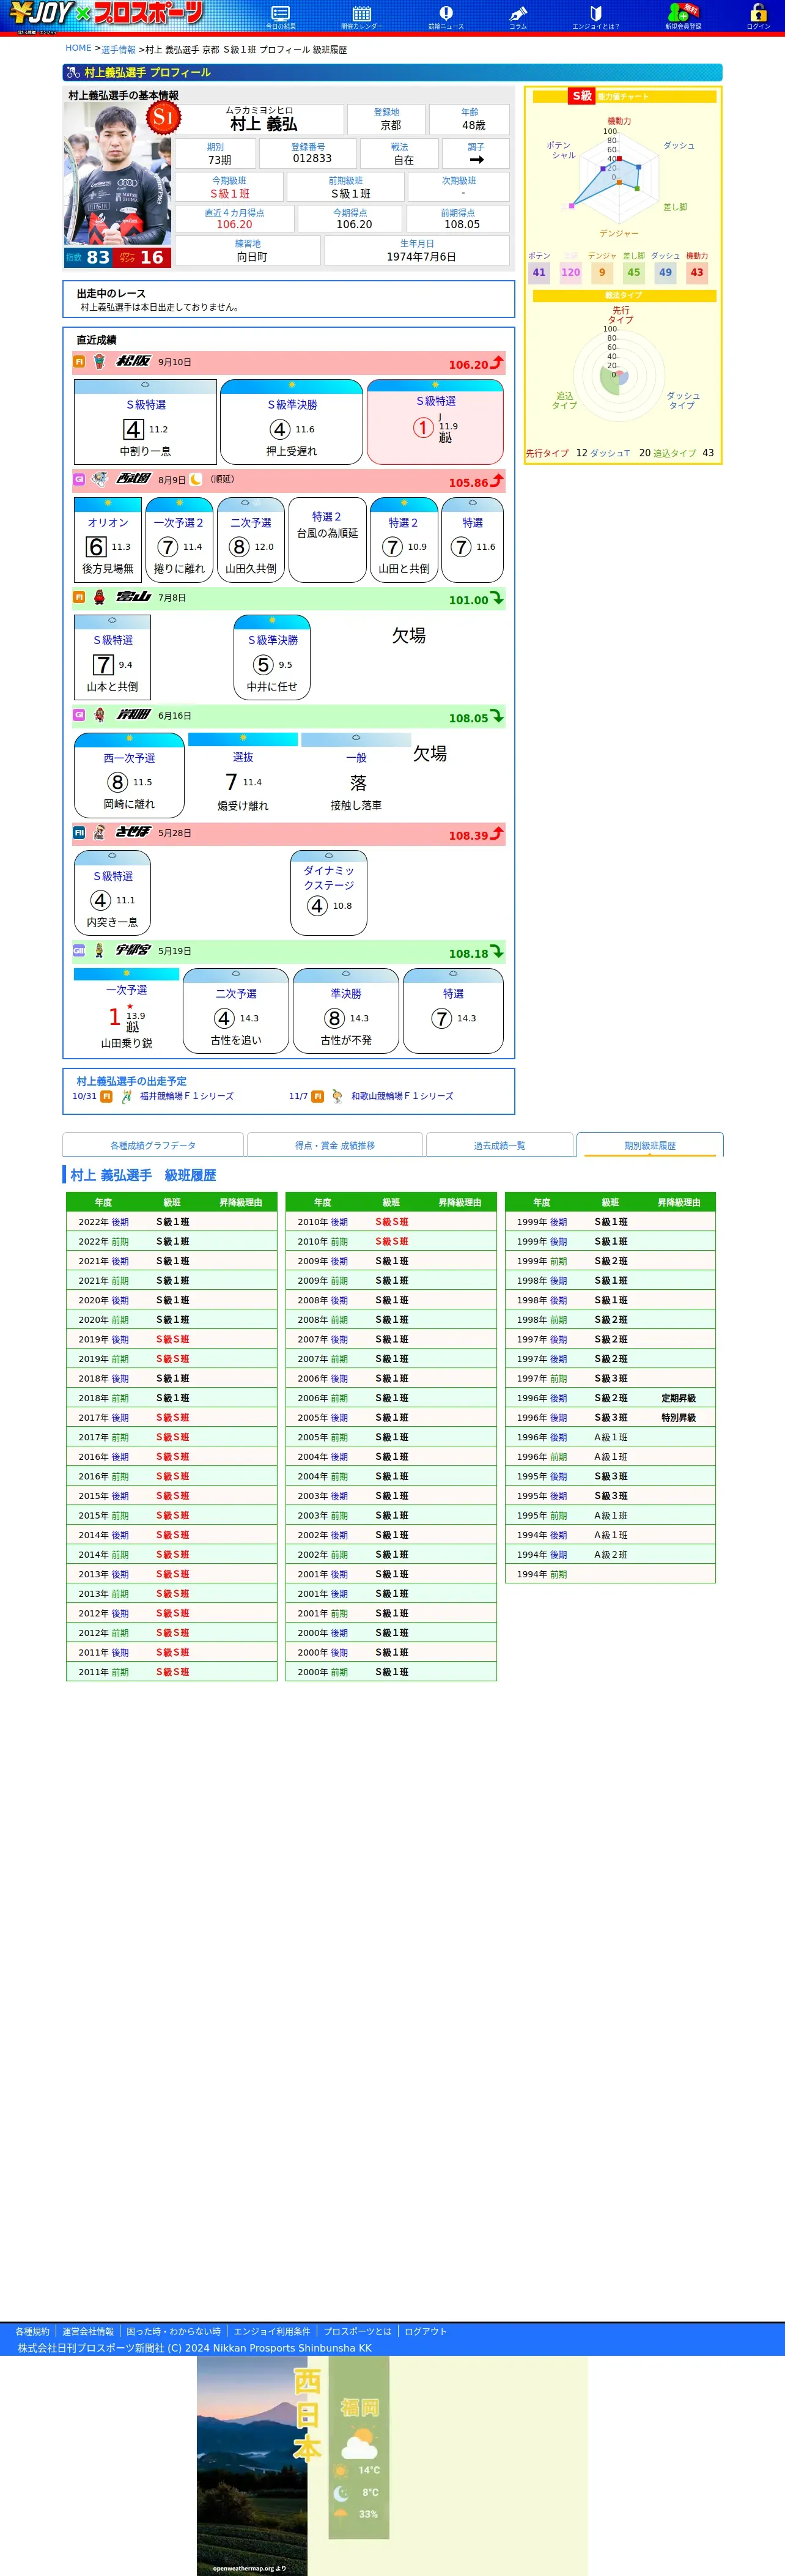Click the 練習地 向日町 field
This screenshot has width=785, height=2576.
(248, 251)
